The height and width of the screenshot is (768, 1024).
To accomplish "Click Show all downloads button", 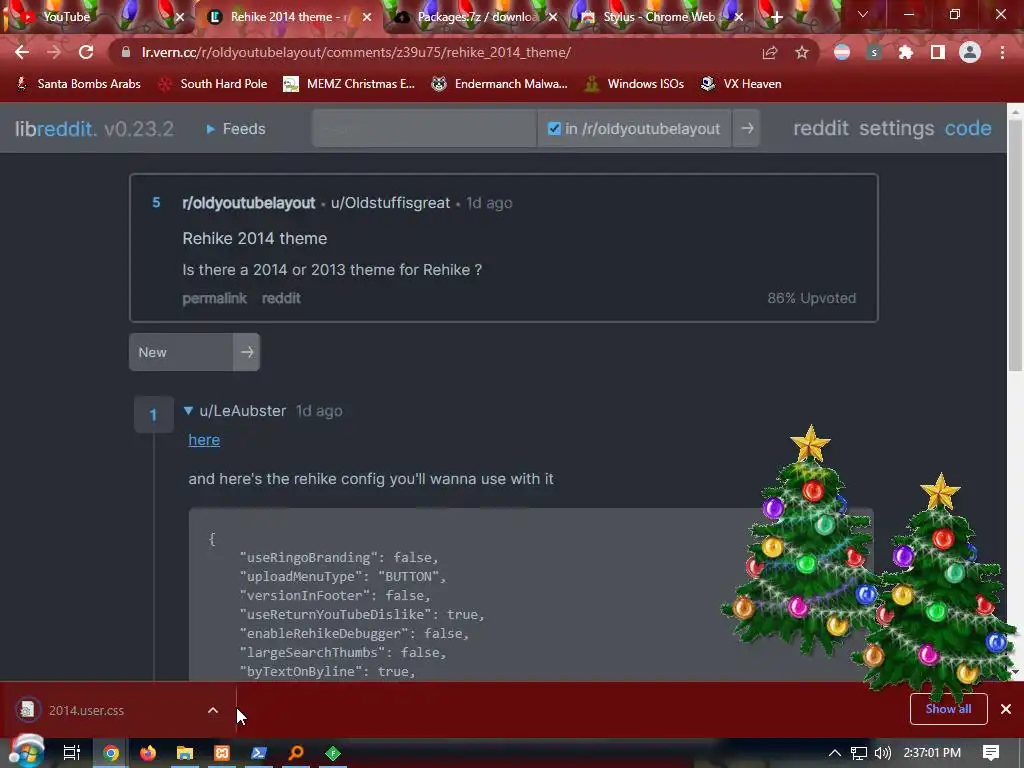I will [x=948, y=709].
